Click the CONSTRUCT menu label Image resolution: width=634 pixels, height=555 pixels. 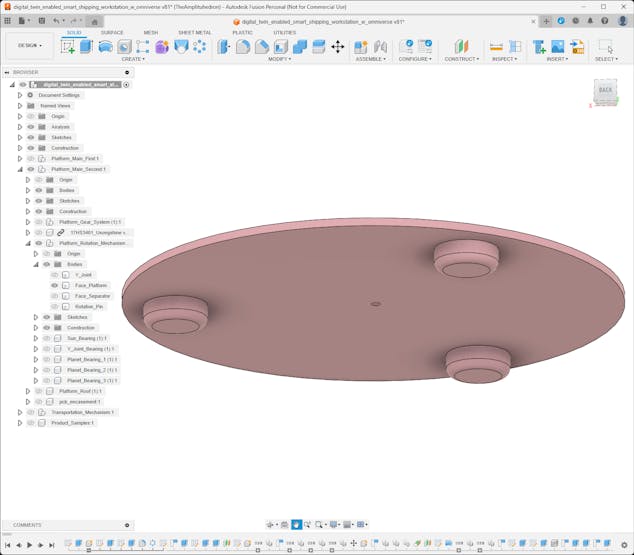click(461, 59)
